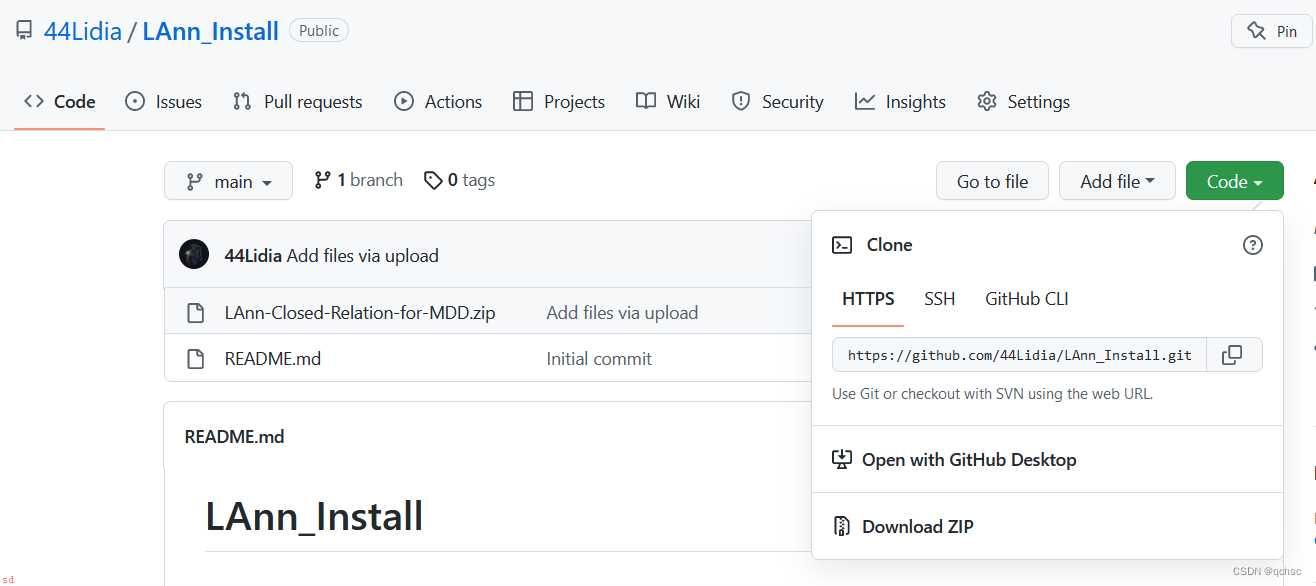Screen dimensions: 1316x586
Task: Click the file icon beside README.md row
Action: pyautogui.click(x=196, y=358)
